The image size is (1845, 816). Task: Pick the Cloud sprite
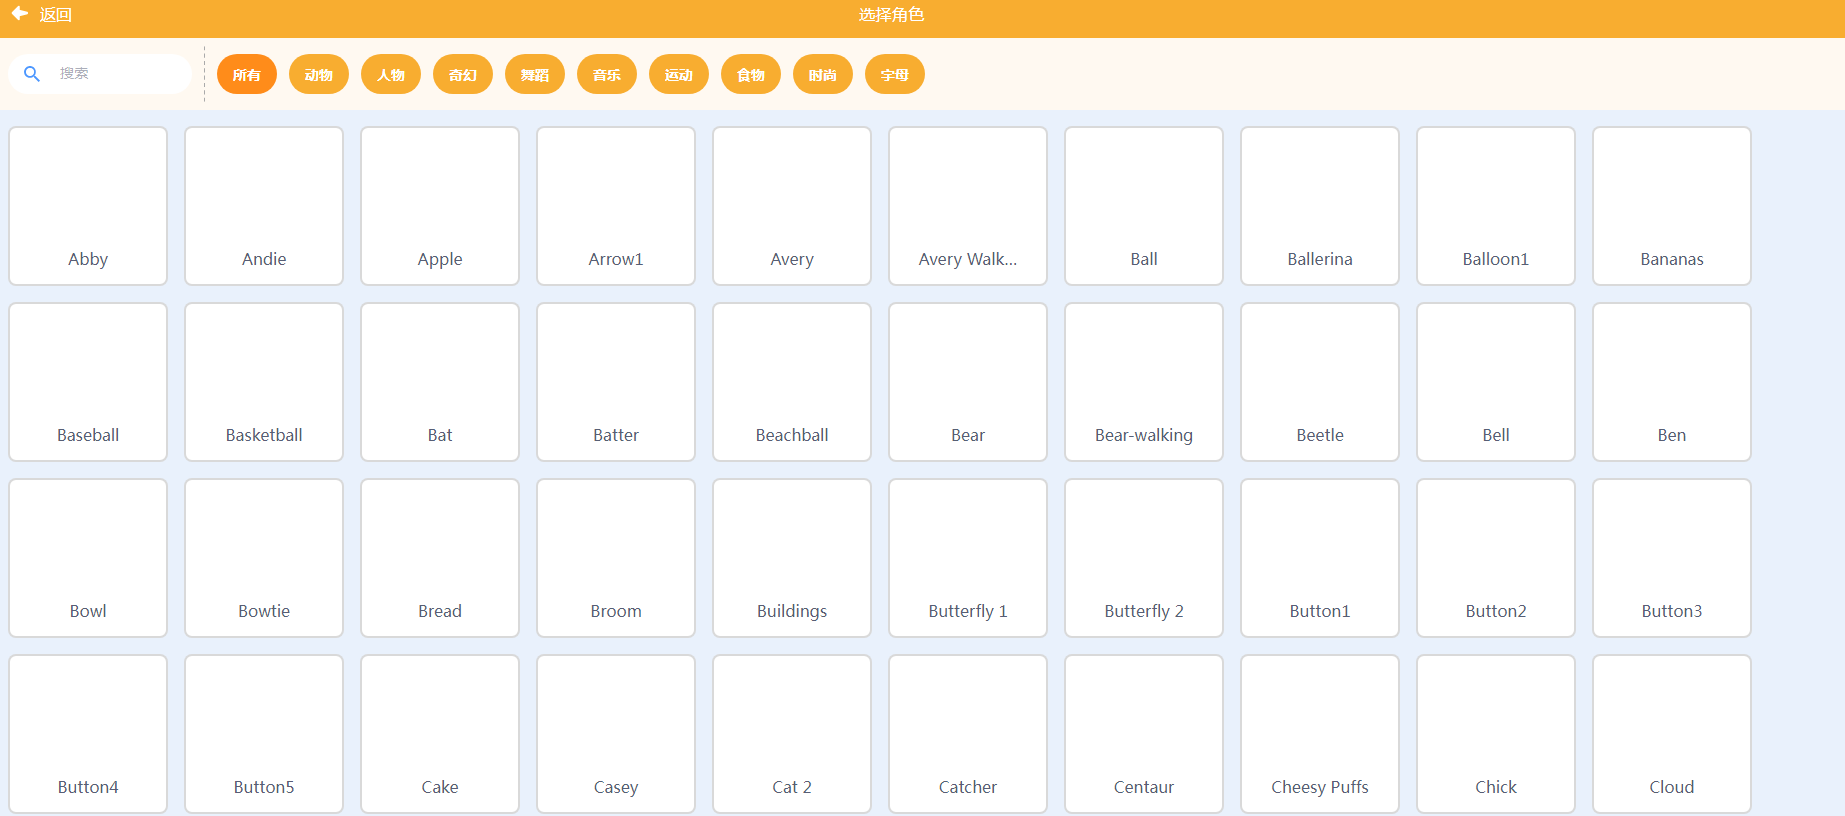coord(1672,734)
